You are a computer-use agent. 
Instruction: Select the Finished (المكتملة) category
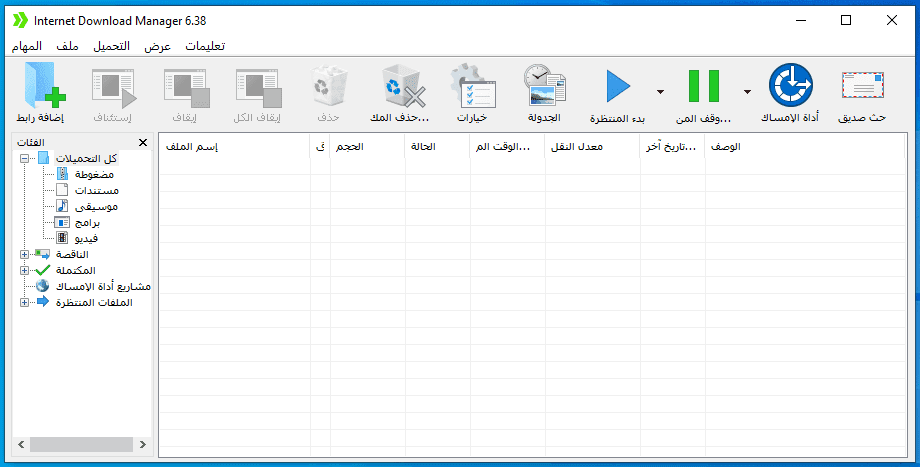tap(75, 270)
